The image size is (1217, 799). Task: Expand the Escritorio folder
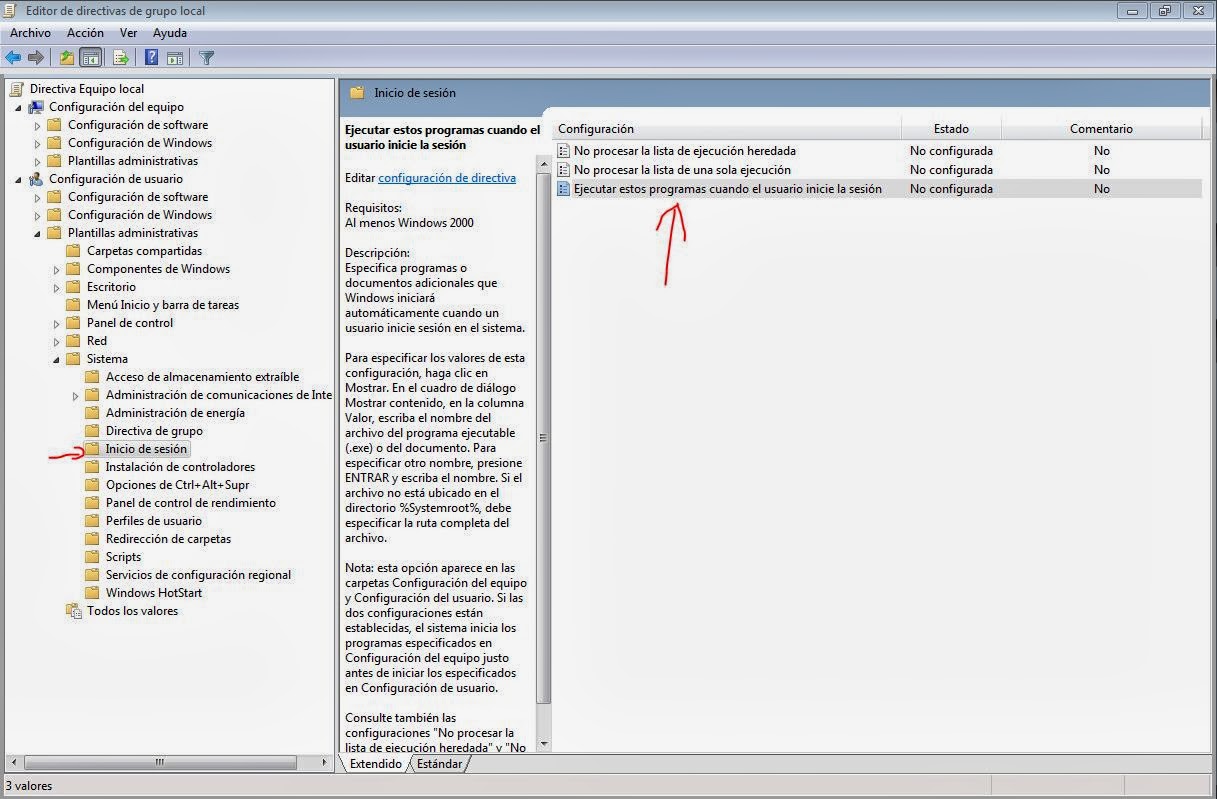coord(57,287)
